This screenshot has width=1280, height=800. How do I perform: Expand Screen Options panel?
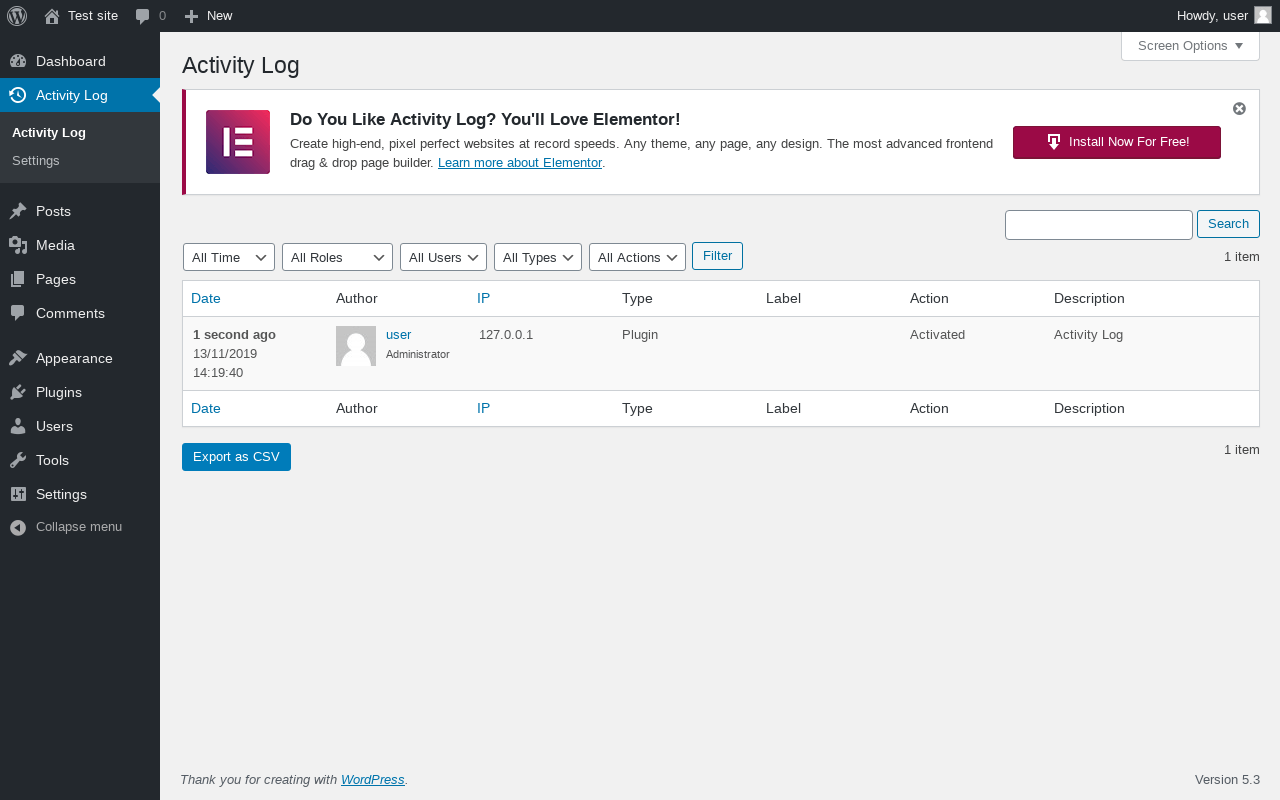coord(1190,46)
